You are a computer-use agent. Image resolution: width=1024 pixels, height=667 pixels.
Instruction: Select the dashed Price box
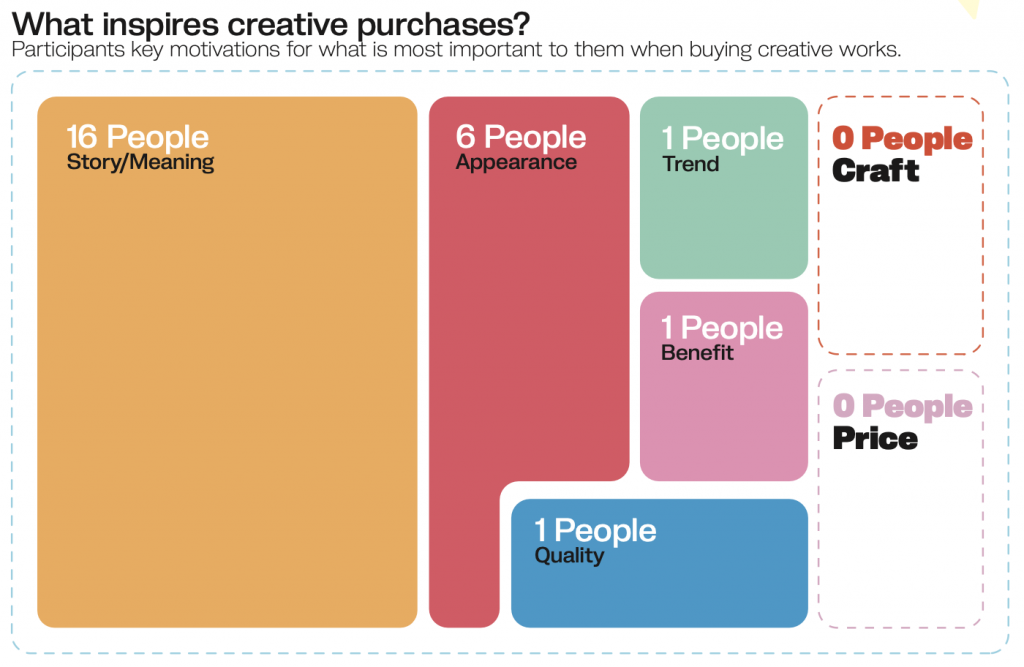pyautogui.click(x=901, y=499)
